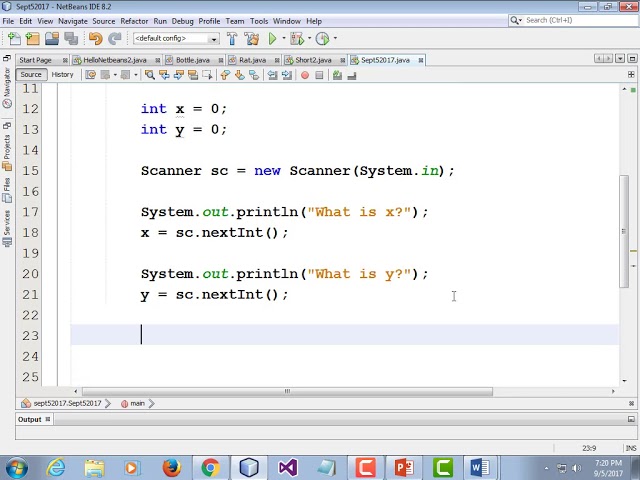The width and height of the screenshot is (640, 480).
Task: Open the Projects side panel
Action: click(x=7, y=151)
